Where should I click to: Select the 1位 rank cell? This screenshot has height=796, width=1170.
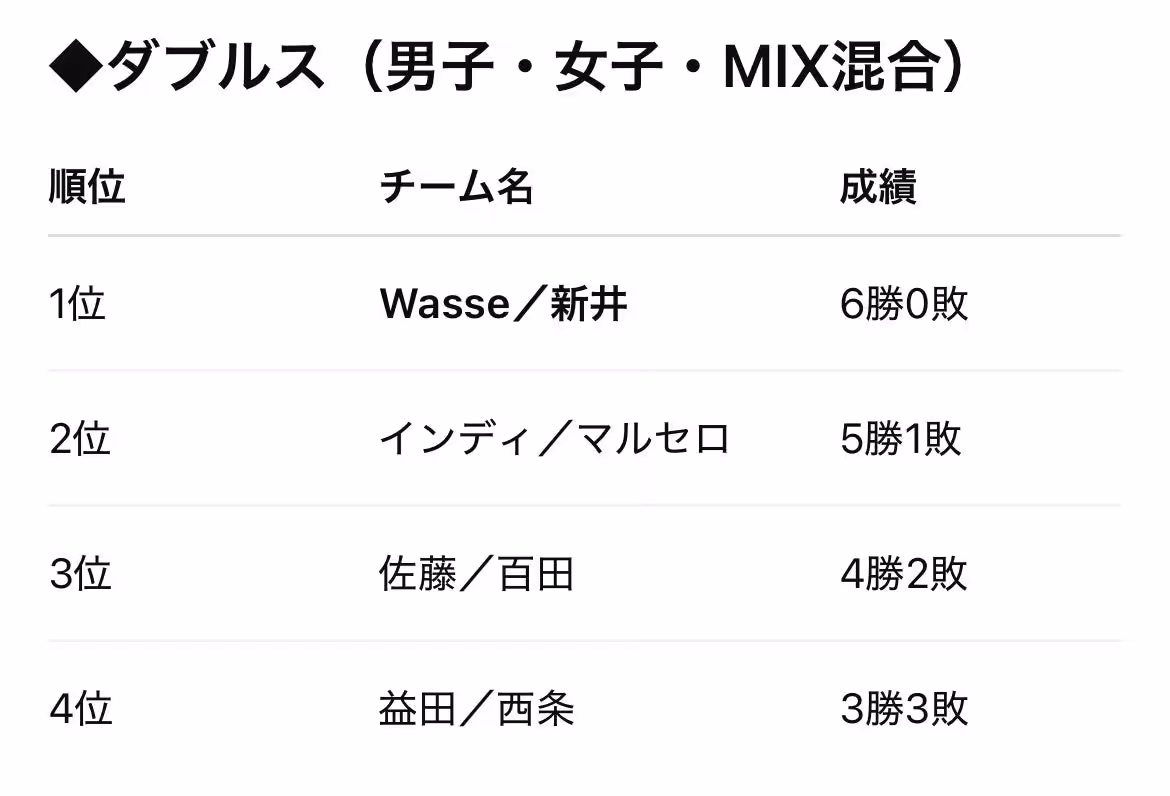click(78, 304)
